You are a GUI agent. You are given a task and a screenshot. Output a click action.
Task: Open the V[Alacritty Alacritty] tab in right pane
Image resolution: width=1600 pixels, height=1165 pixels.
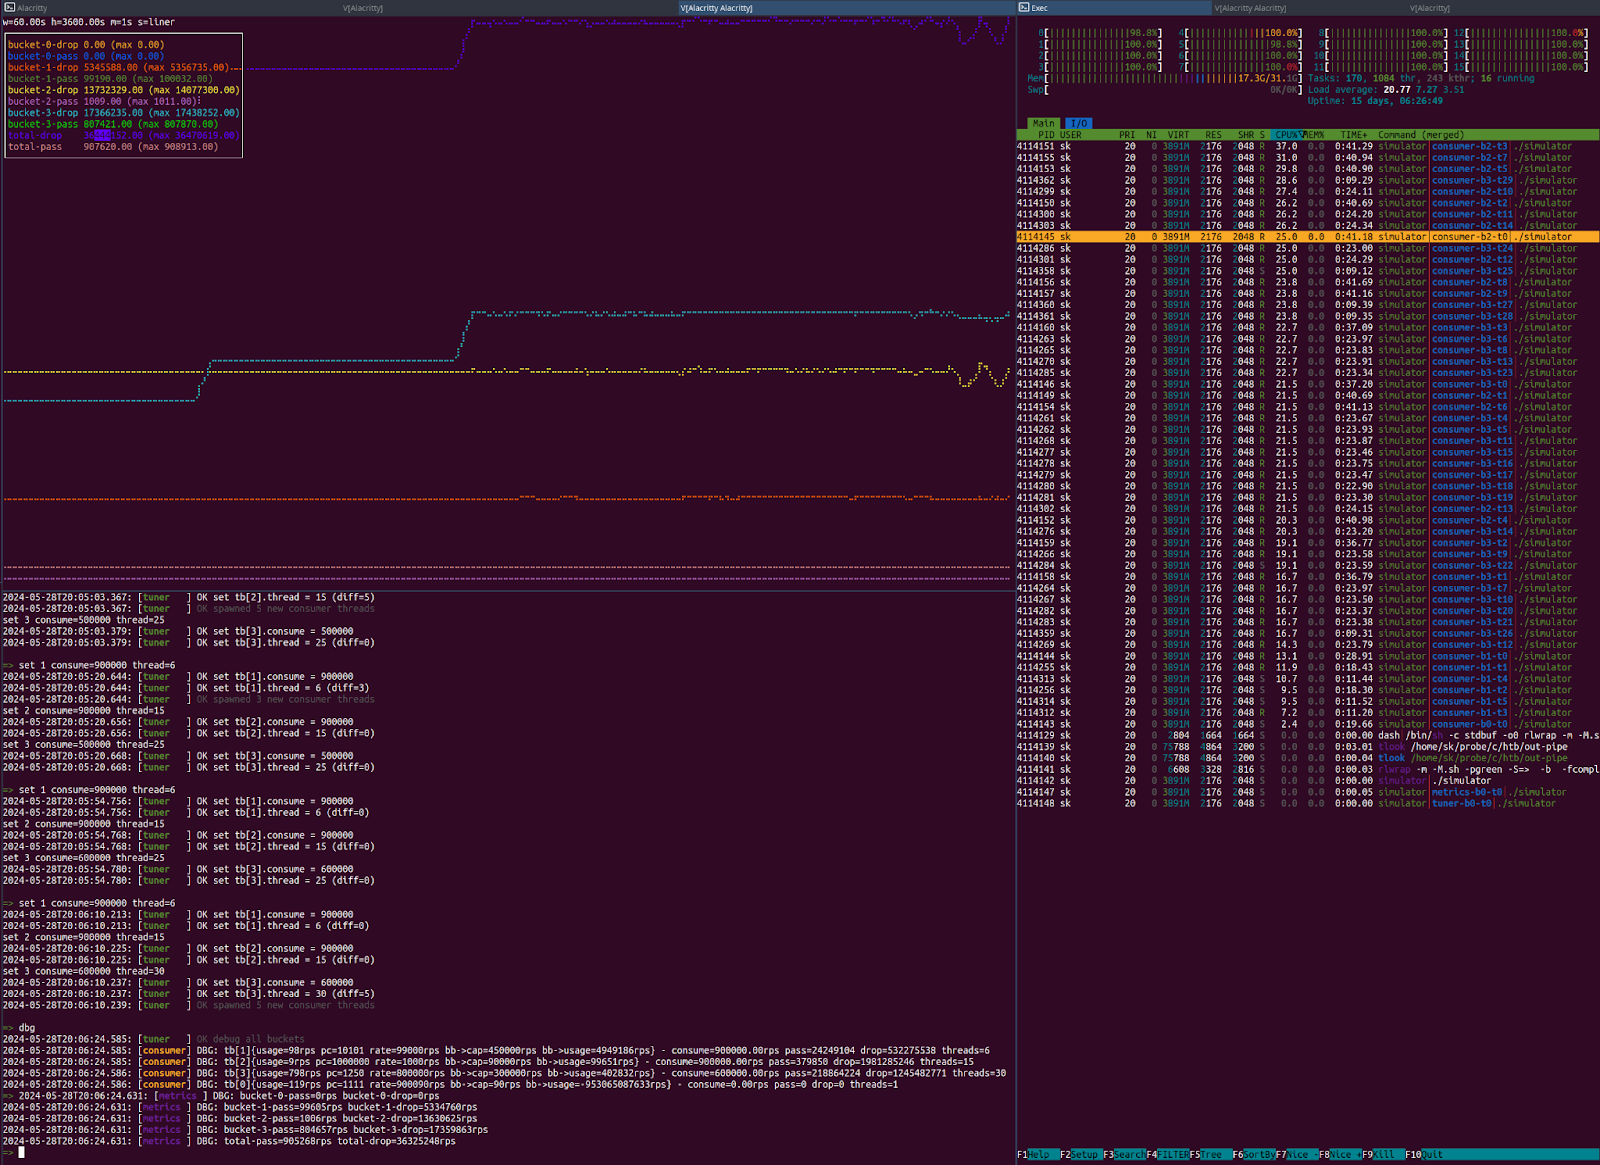point(1308,7)
